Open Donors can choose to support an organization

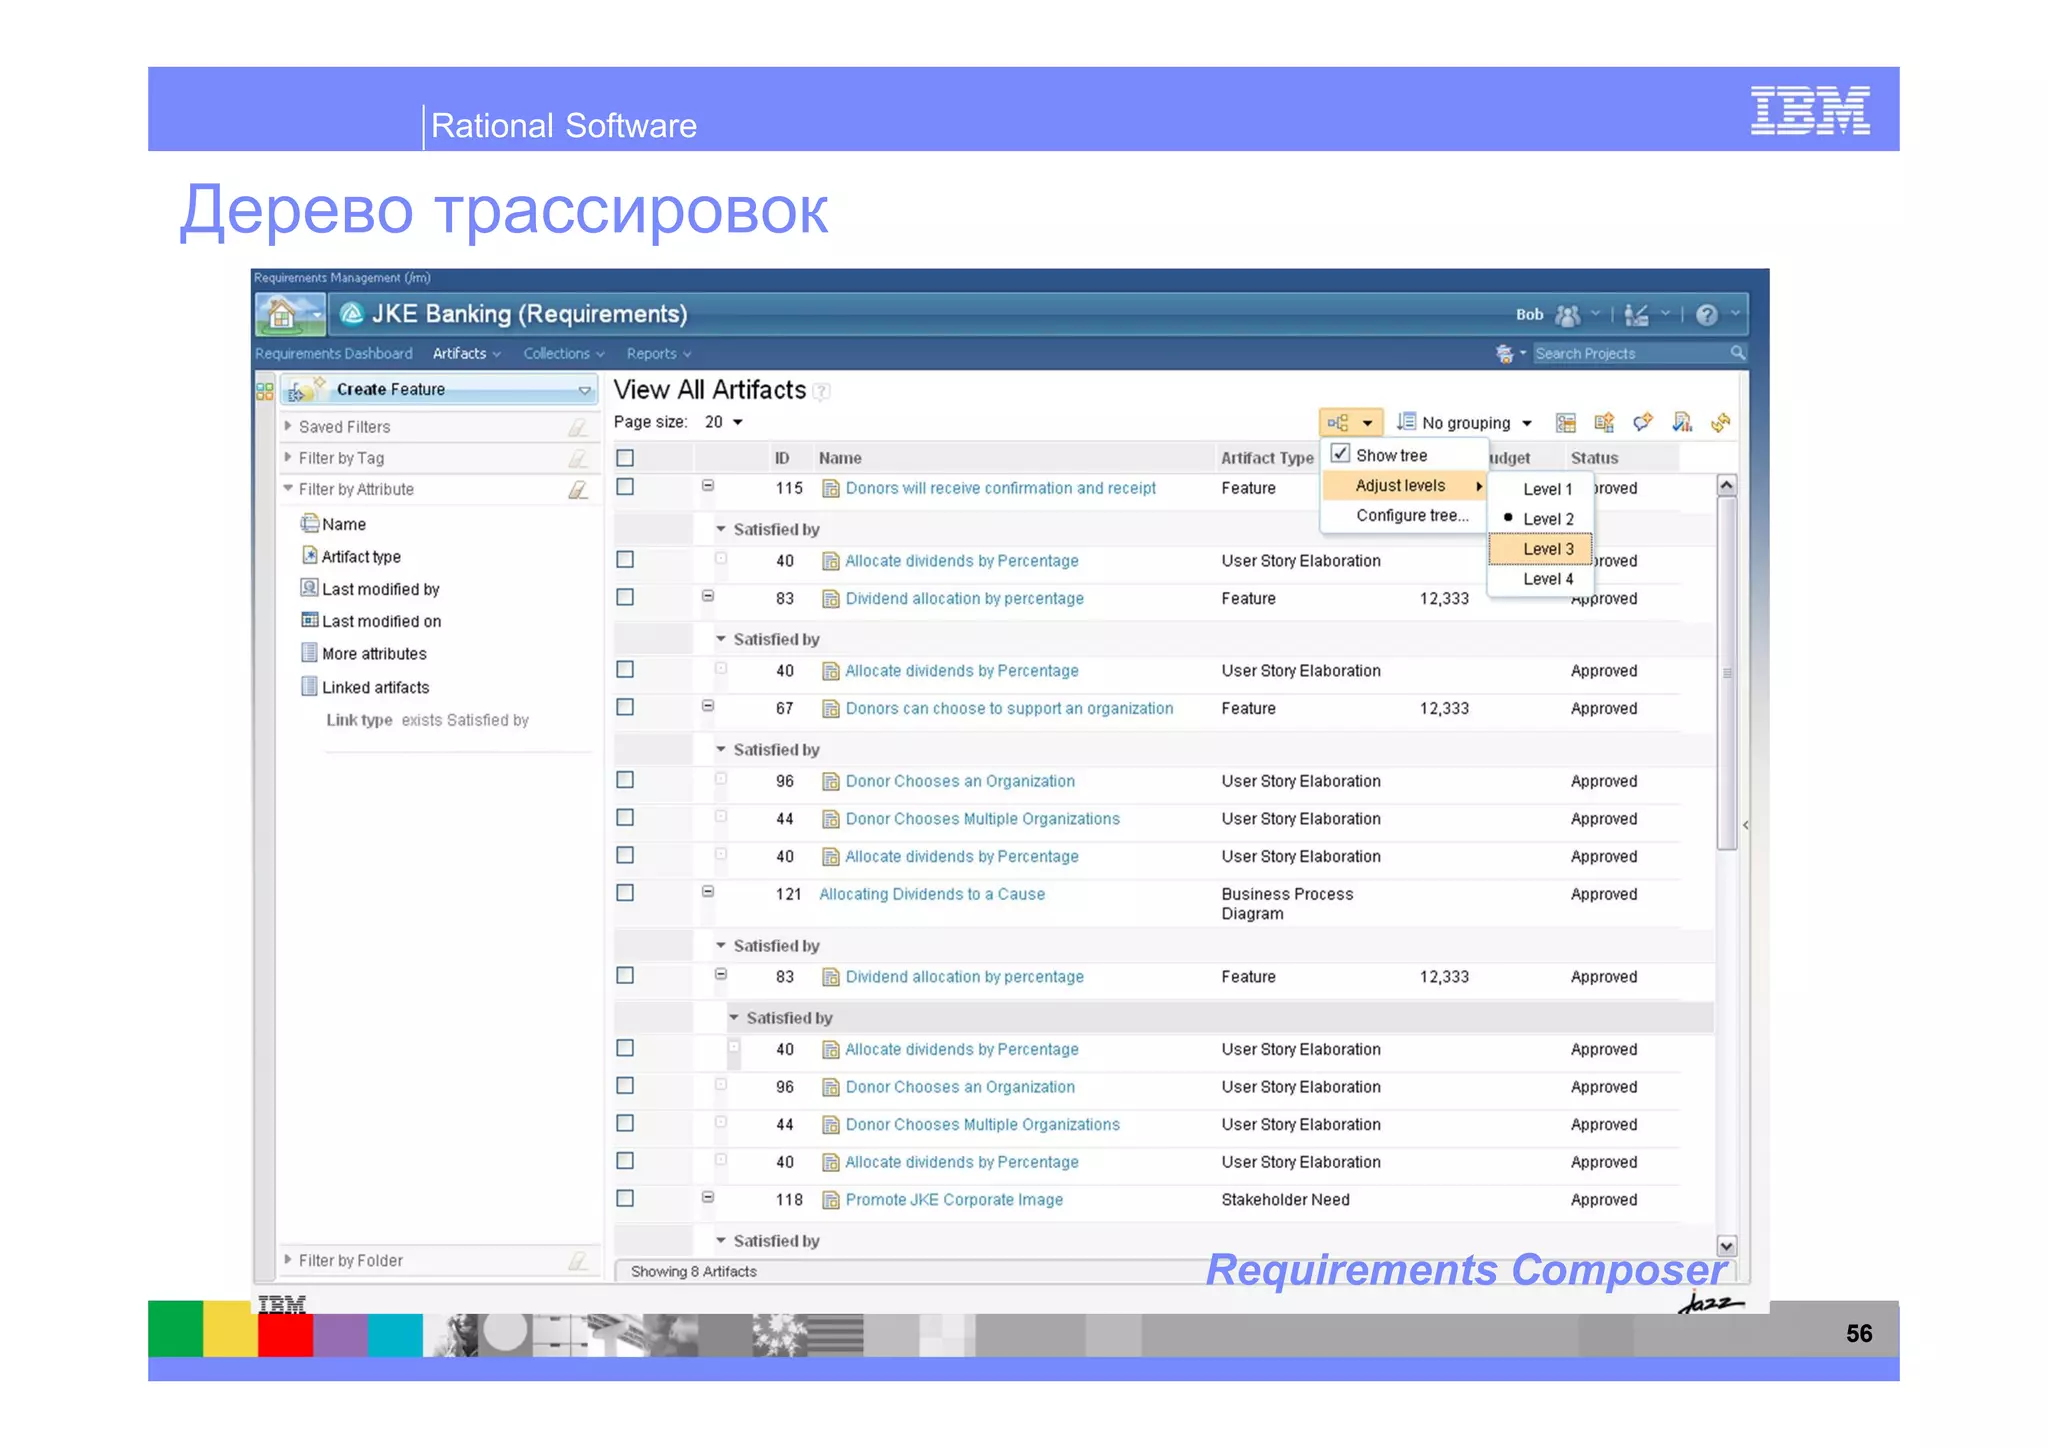point(1009,709)
